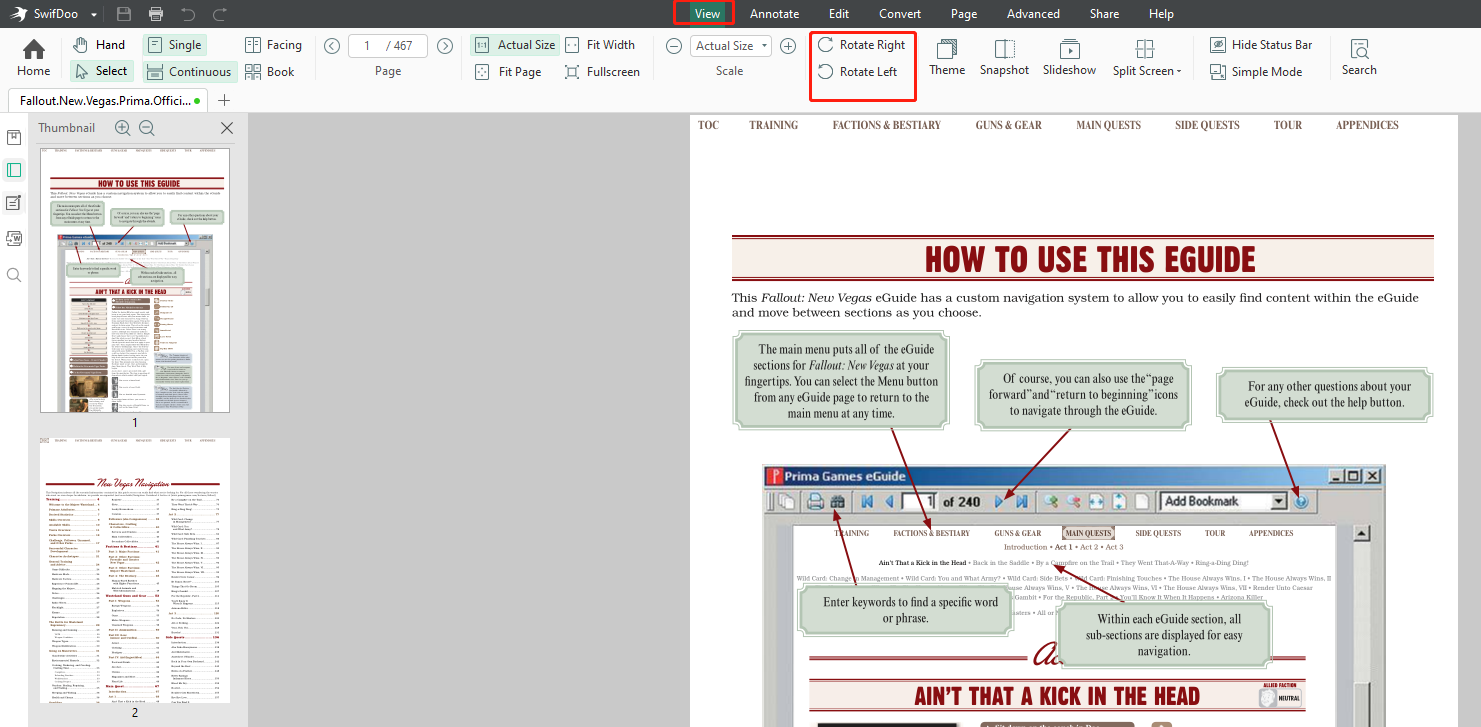Enlarge thumbnails with zoom-in icon
This screenshot has width=1481, height=727.
click(x=123, y=128)
